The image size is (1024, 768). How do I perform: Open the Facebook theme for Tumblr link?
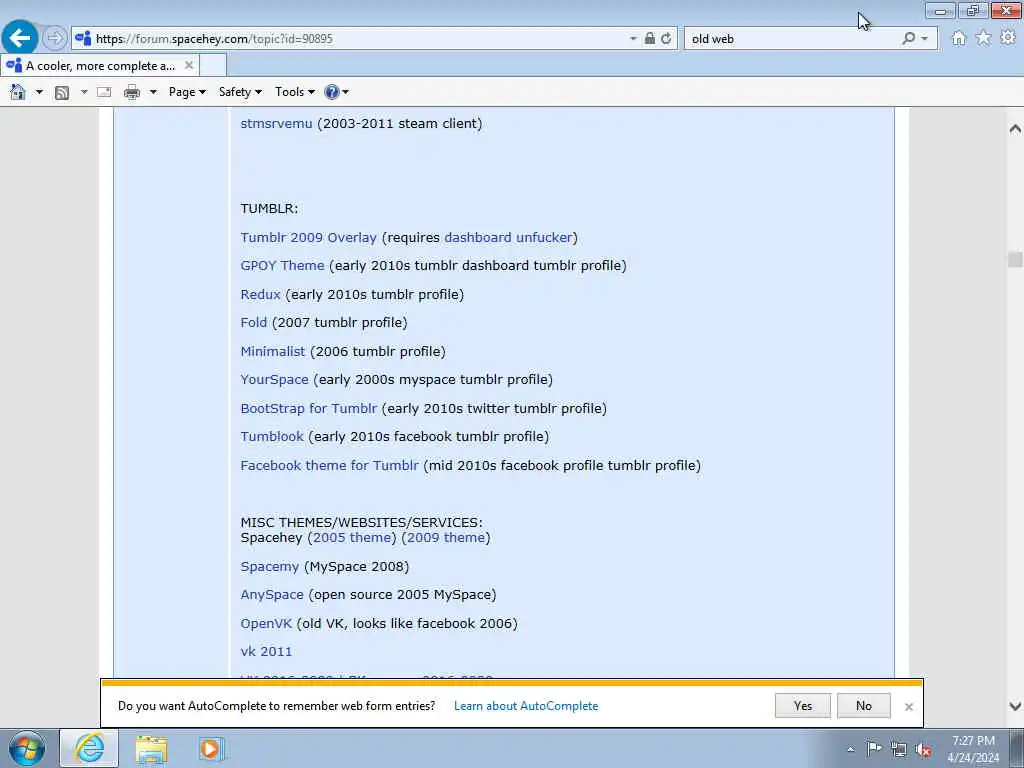point(329,466)
